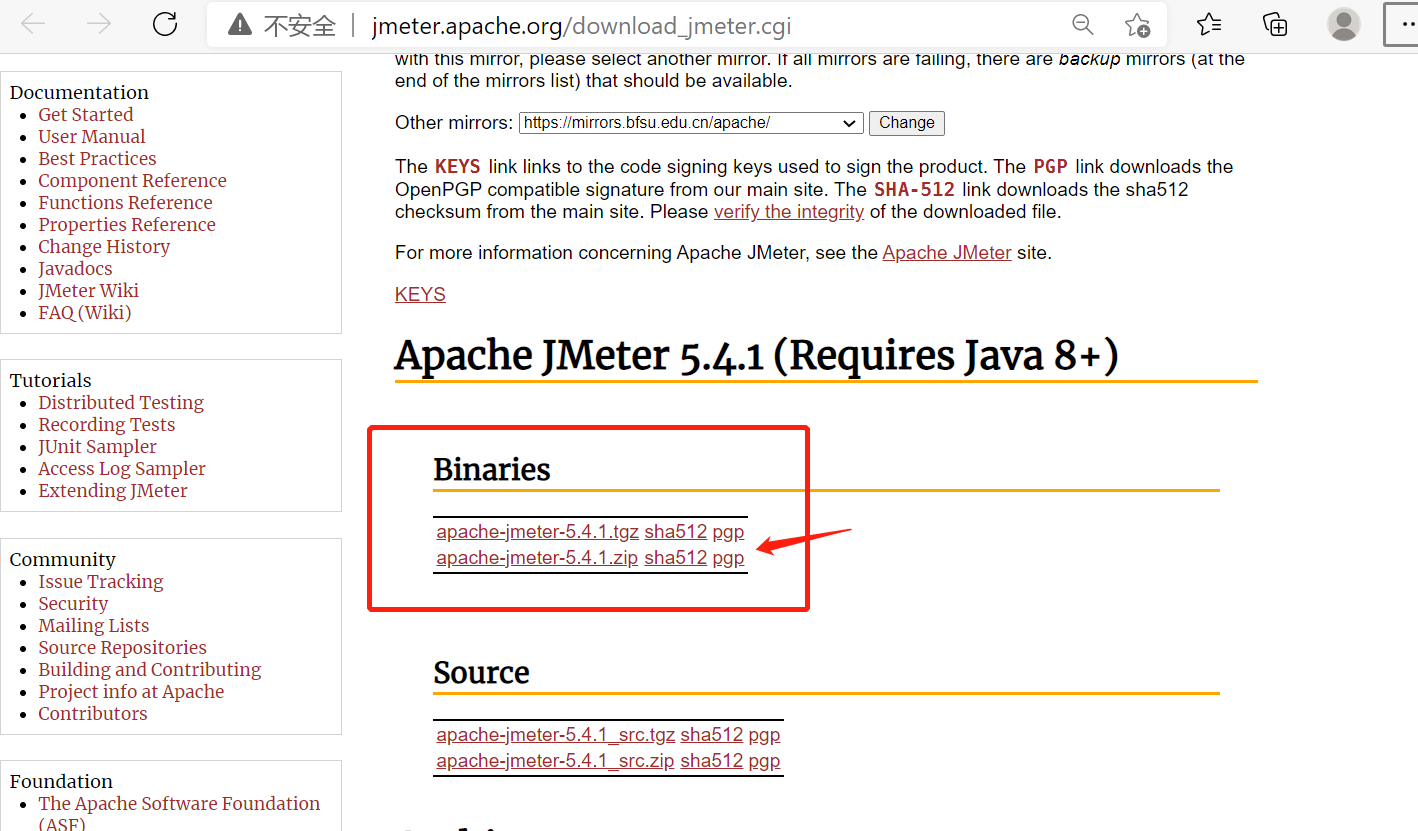Open pgp link for source zip
Viewport: 1418px width, 831px height.
click(764, 761)
